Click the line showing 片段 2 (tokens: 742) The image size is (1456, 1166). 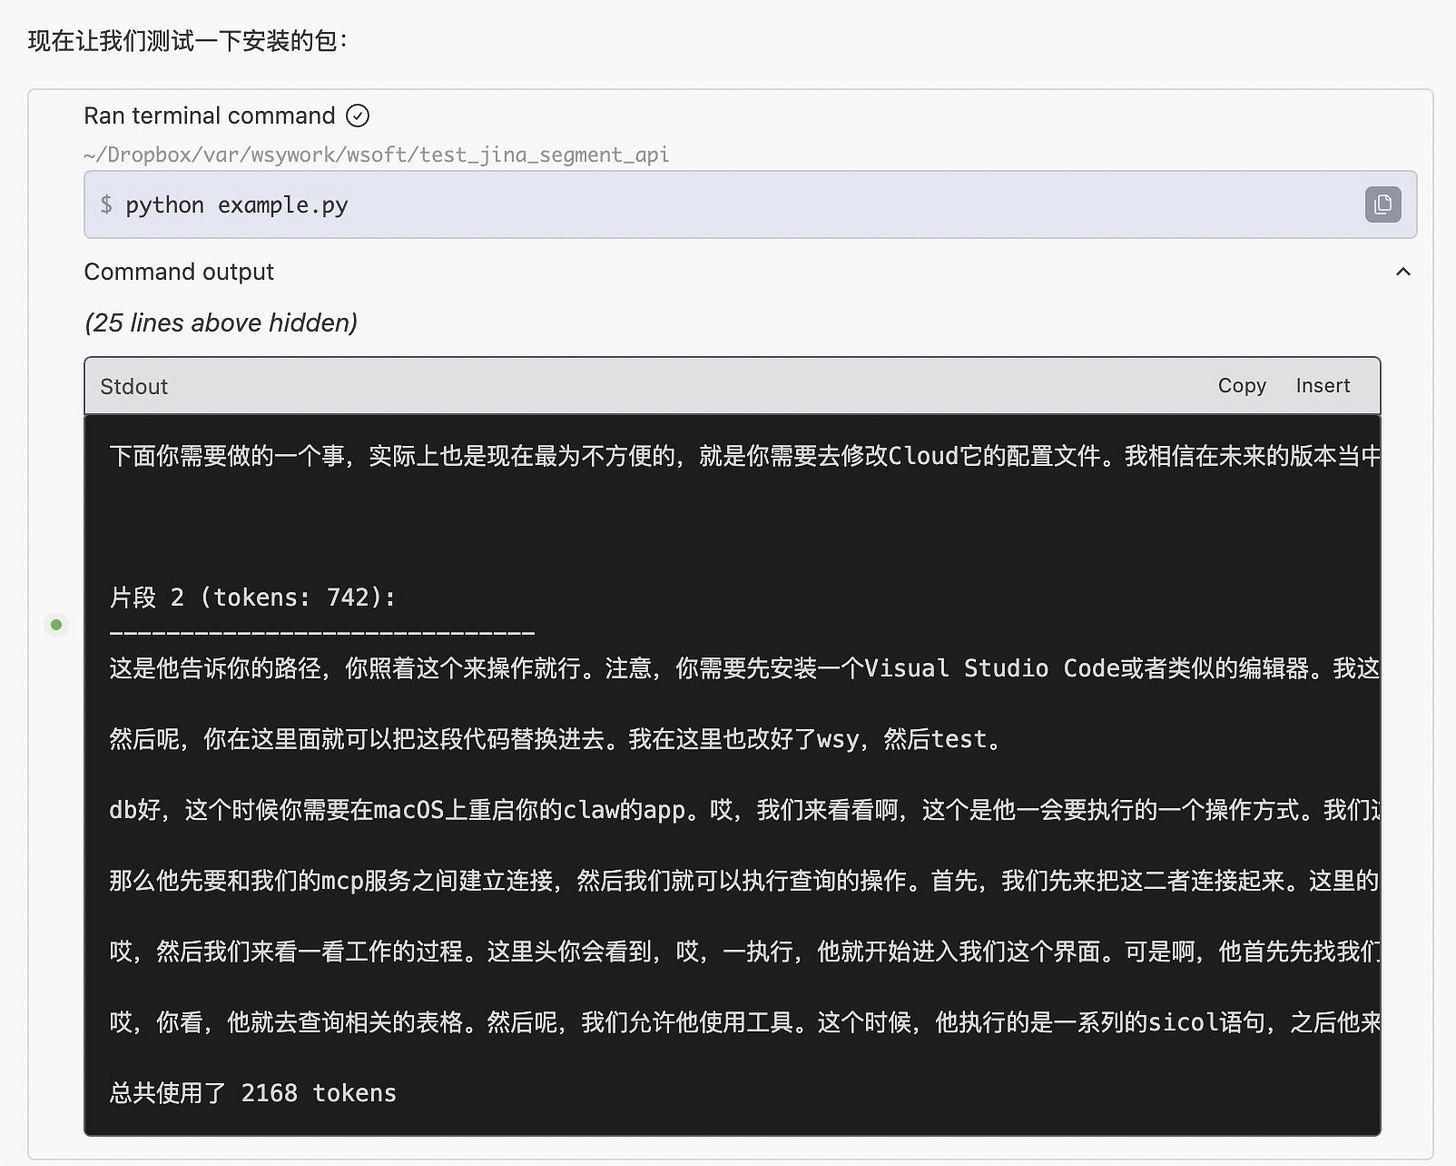pyautogui.click(x=251, y=596)
